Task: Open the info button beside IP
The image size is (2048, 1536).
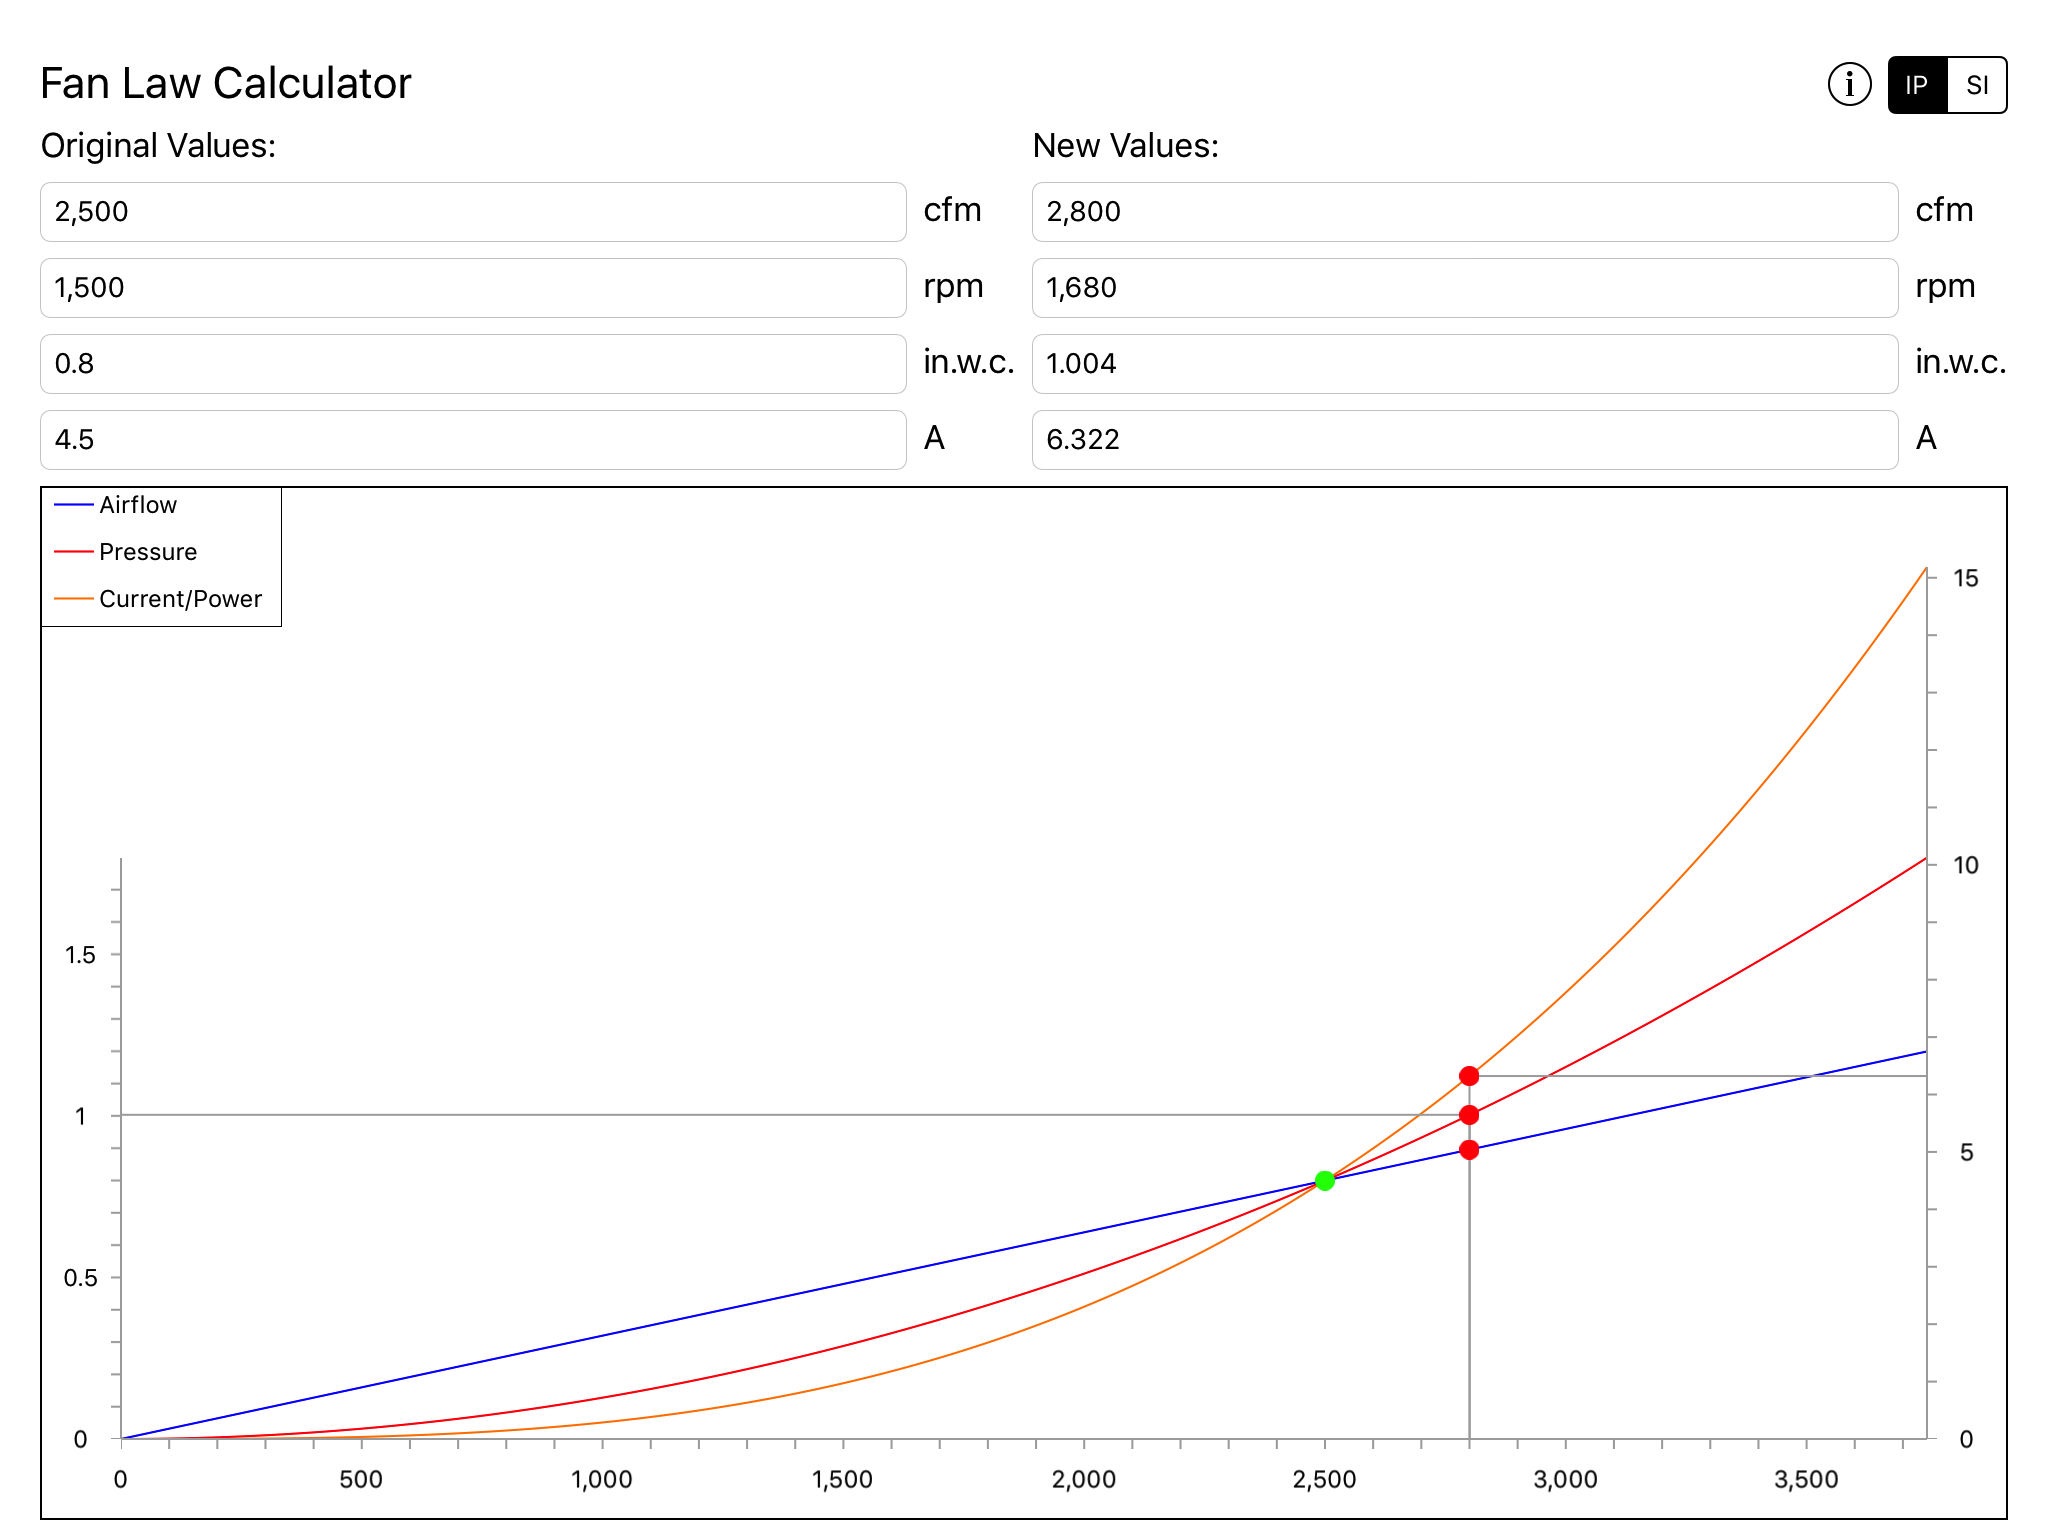Action: 1849,85
